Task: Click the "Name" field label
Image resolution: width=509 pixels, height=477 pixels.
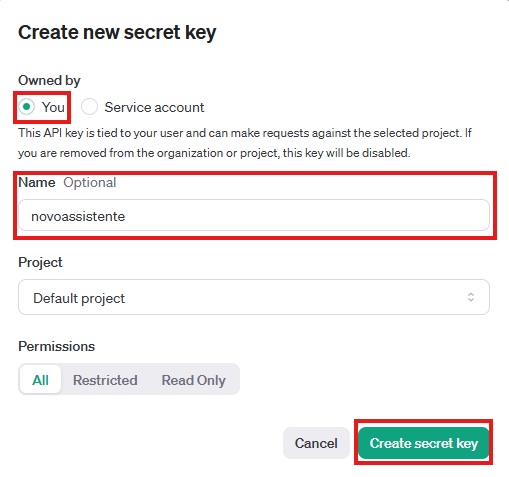Action: click(x=37, y=182)
